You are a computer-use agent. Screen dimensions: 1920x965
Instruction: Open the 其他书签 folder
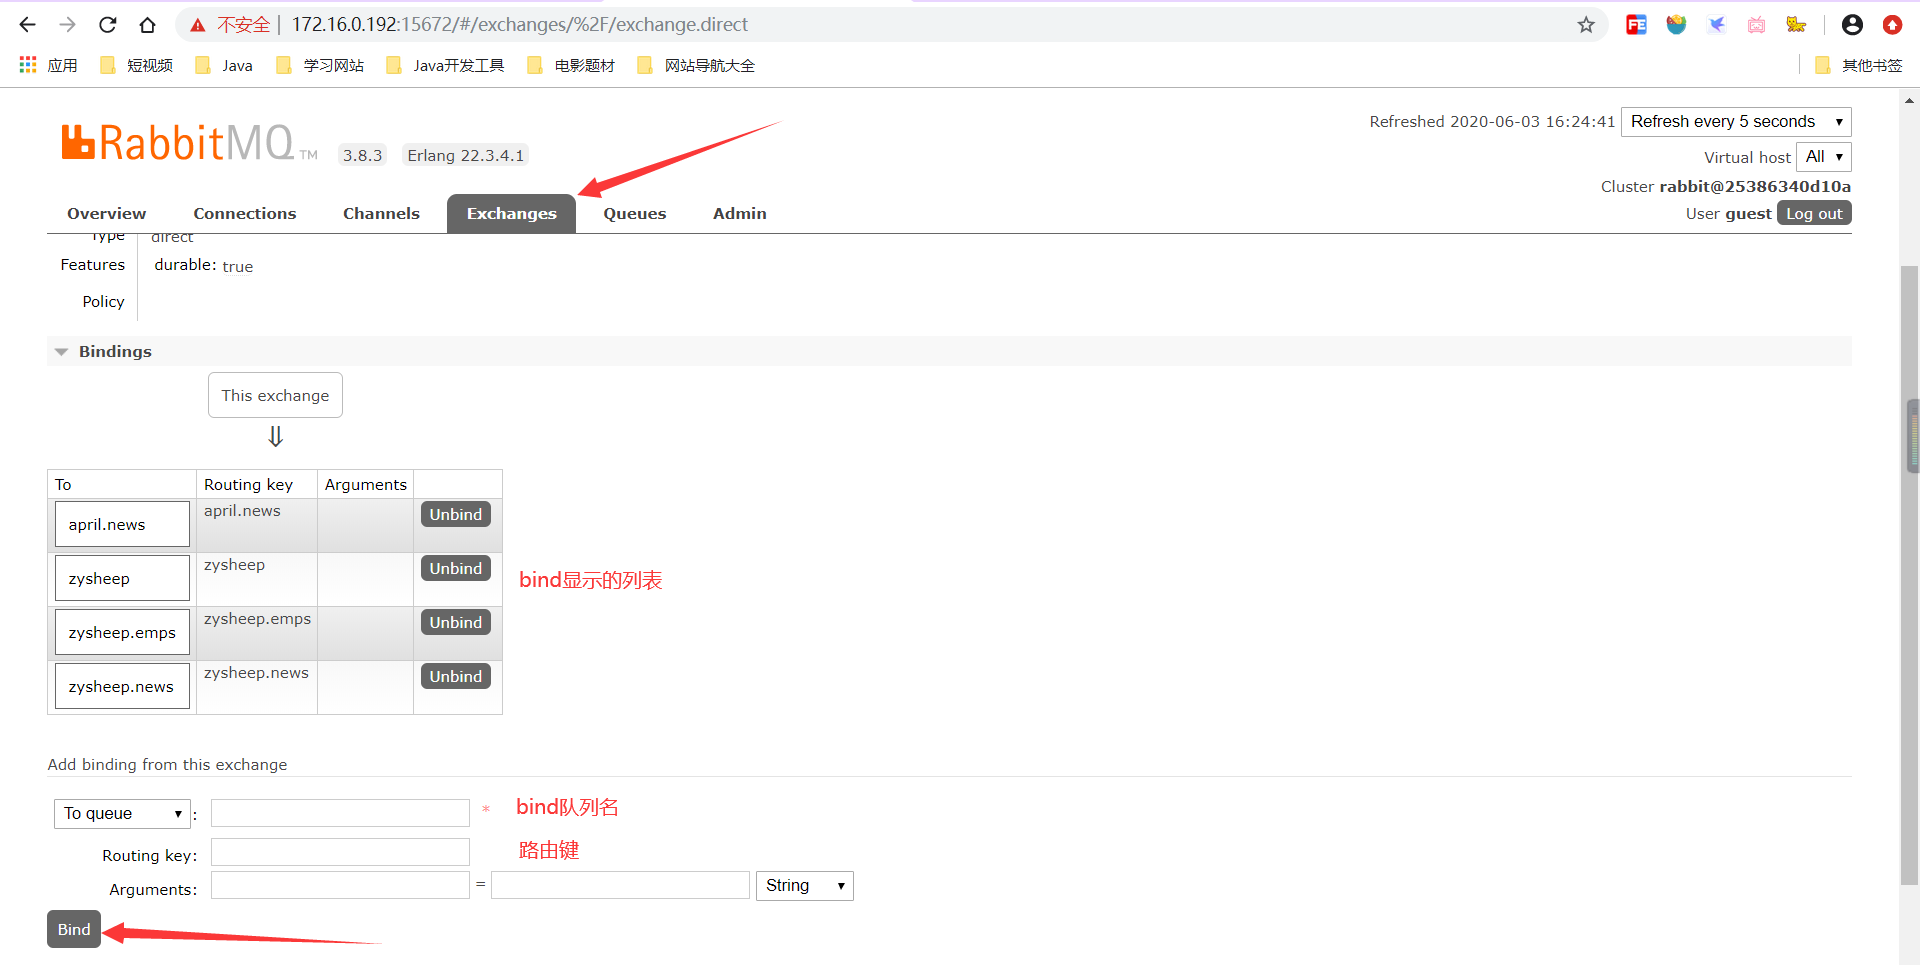click(1859, 65)
